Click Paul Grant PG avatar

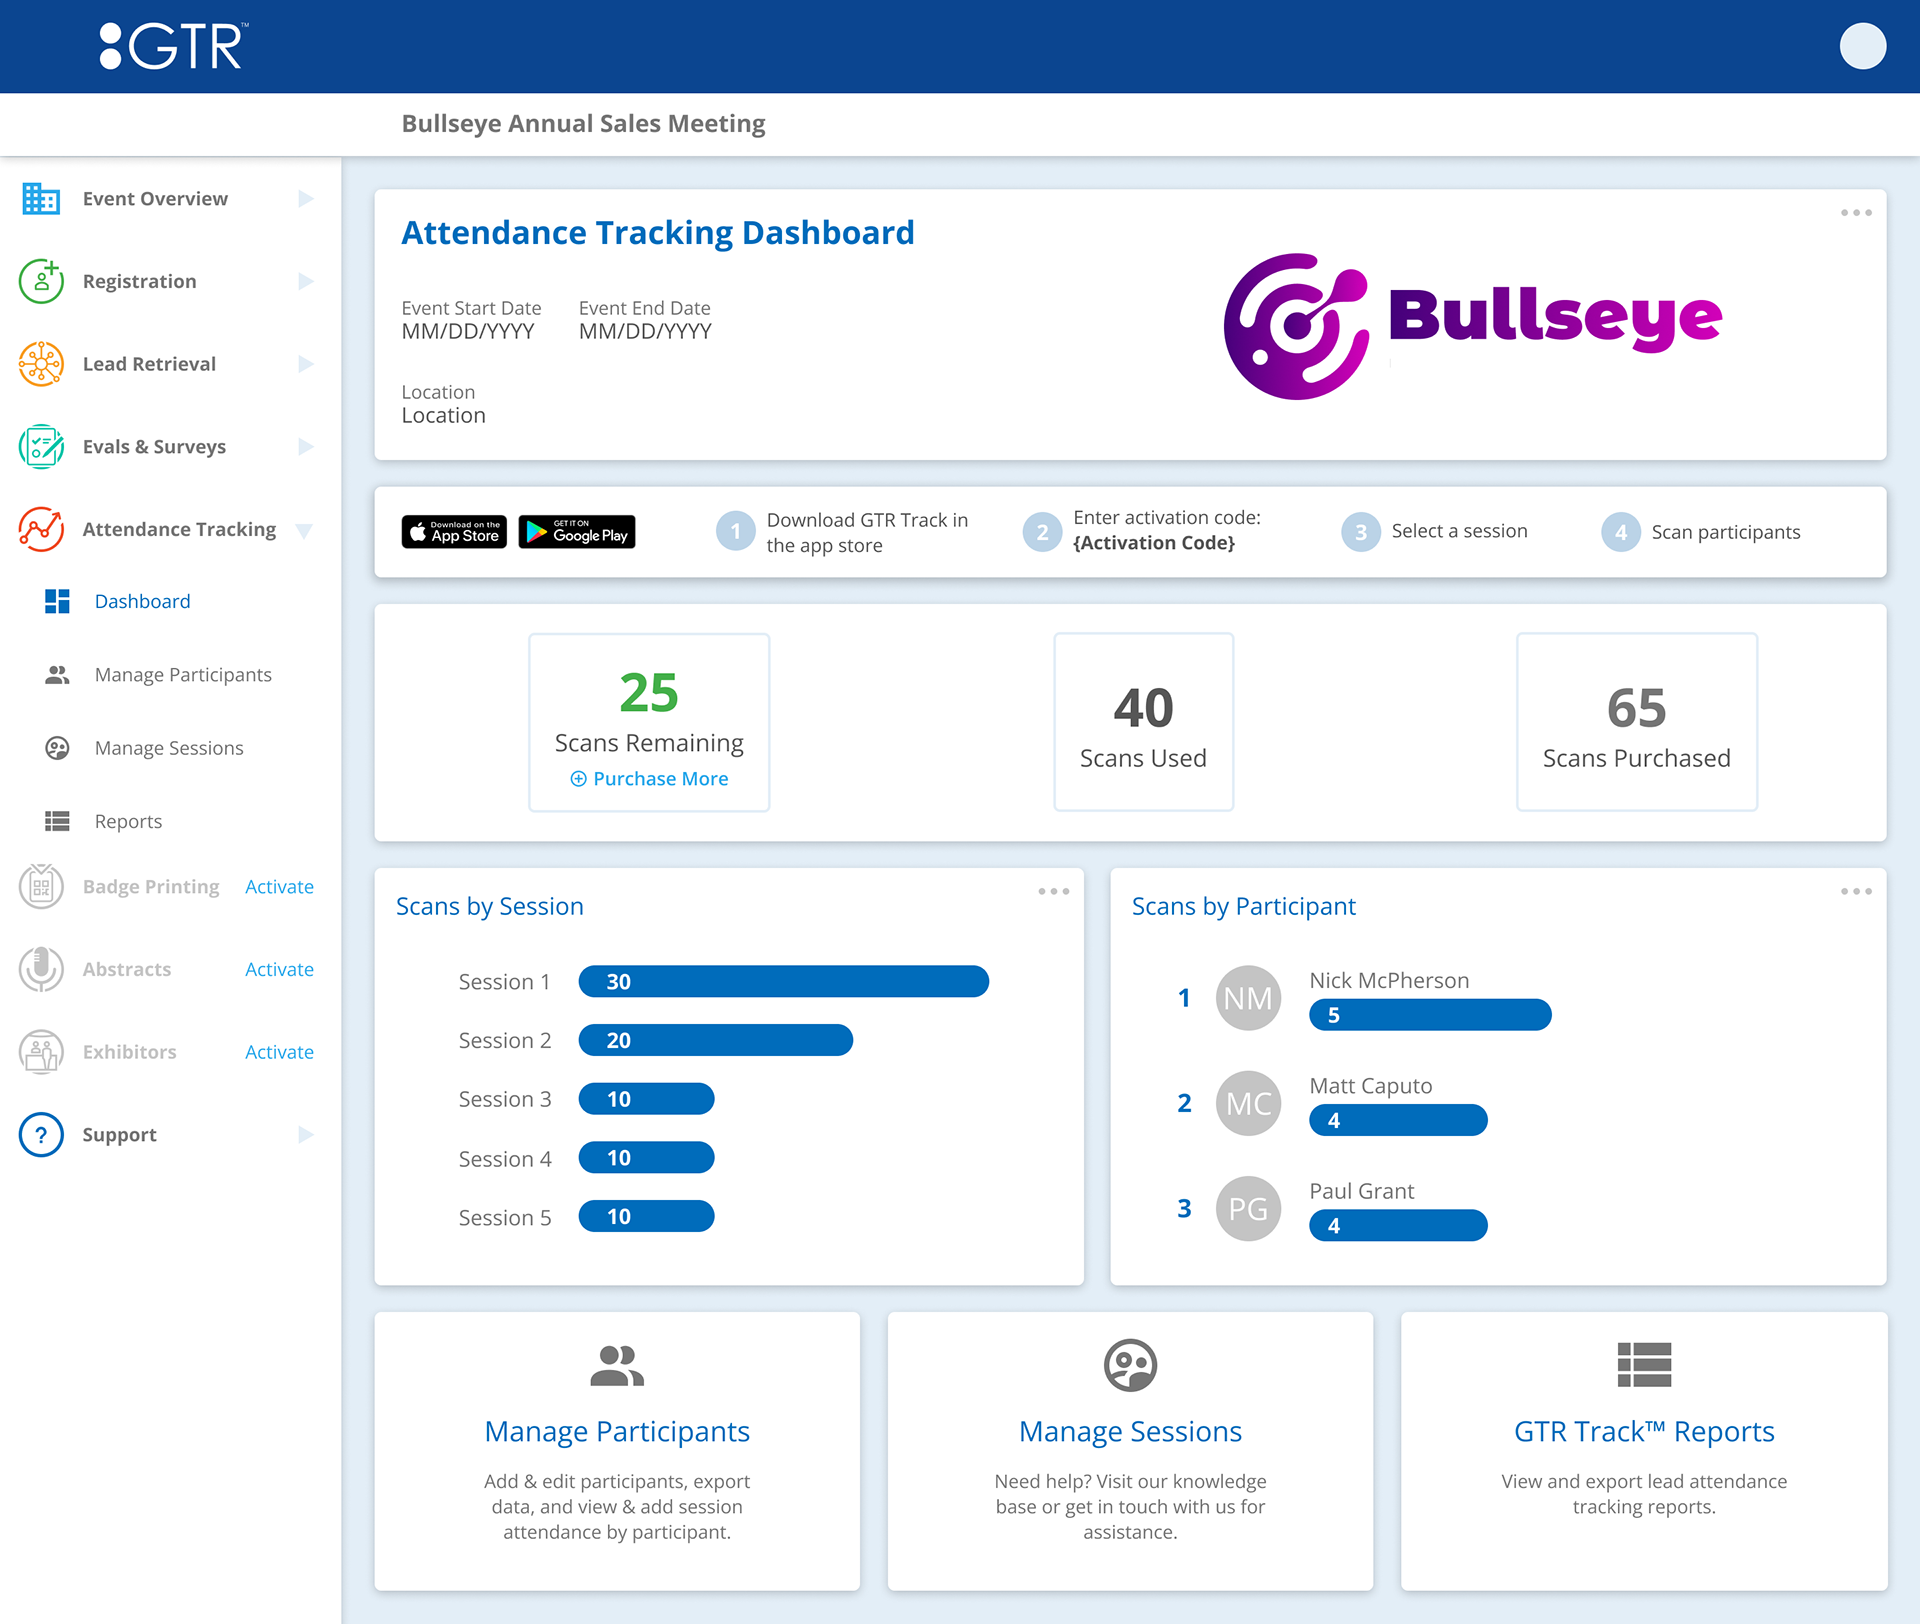1248,1209
